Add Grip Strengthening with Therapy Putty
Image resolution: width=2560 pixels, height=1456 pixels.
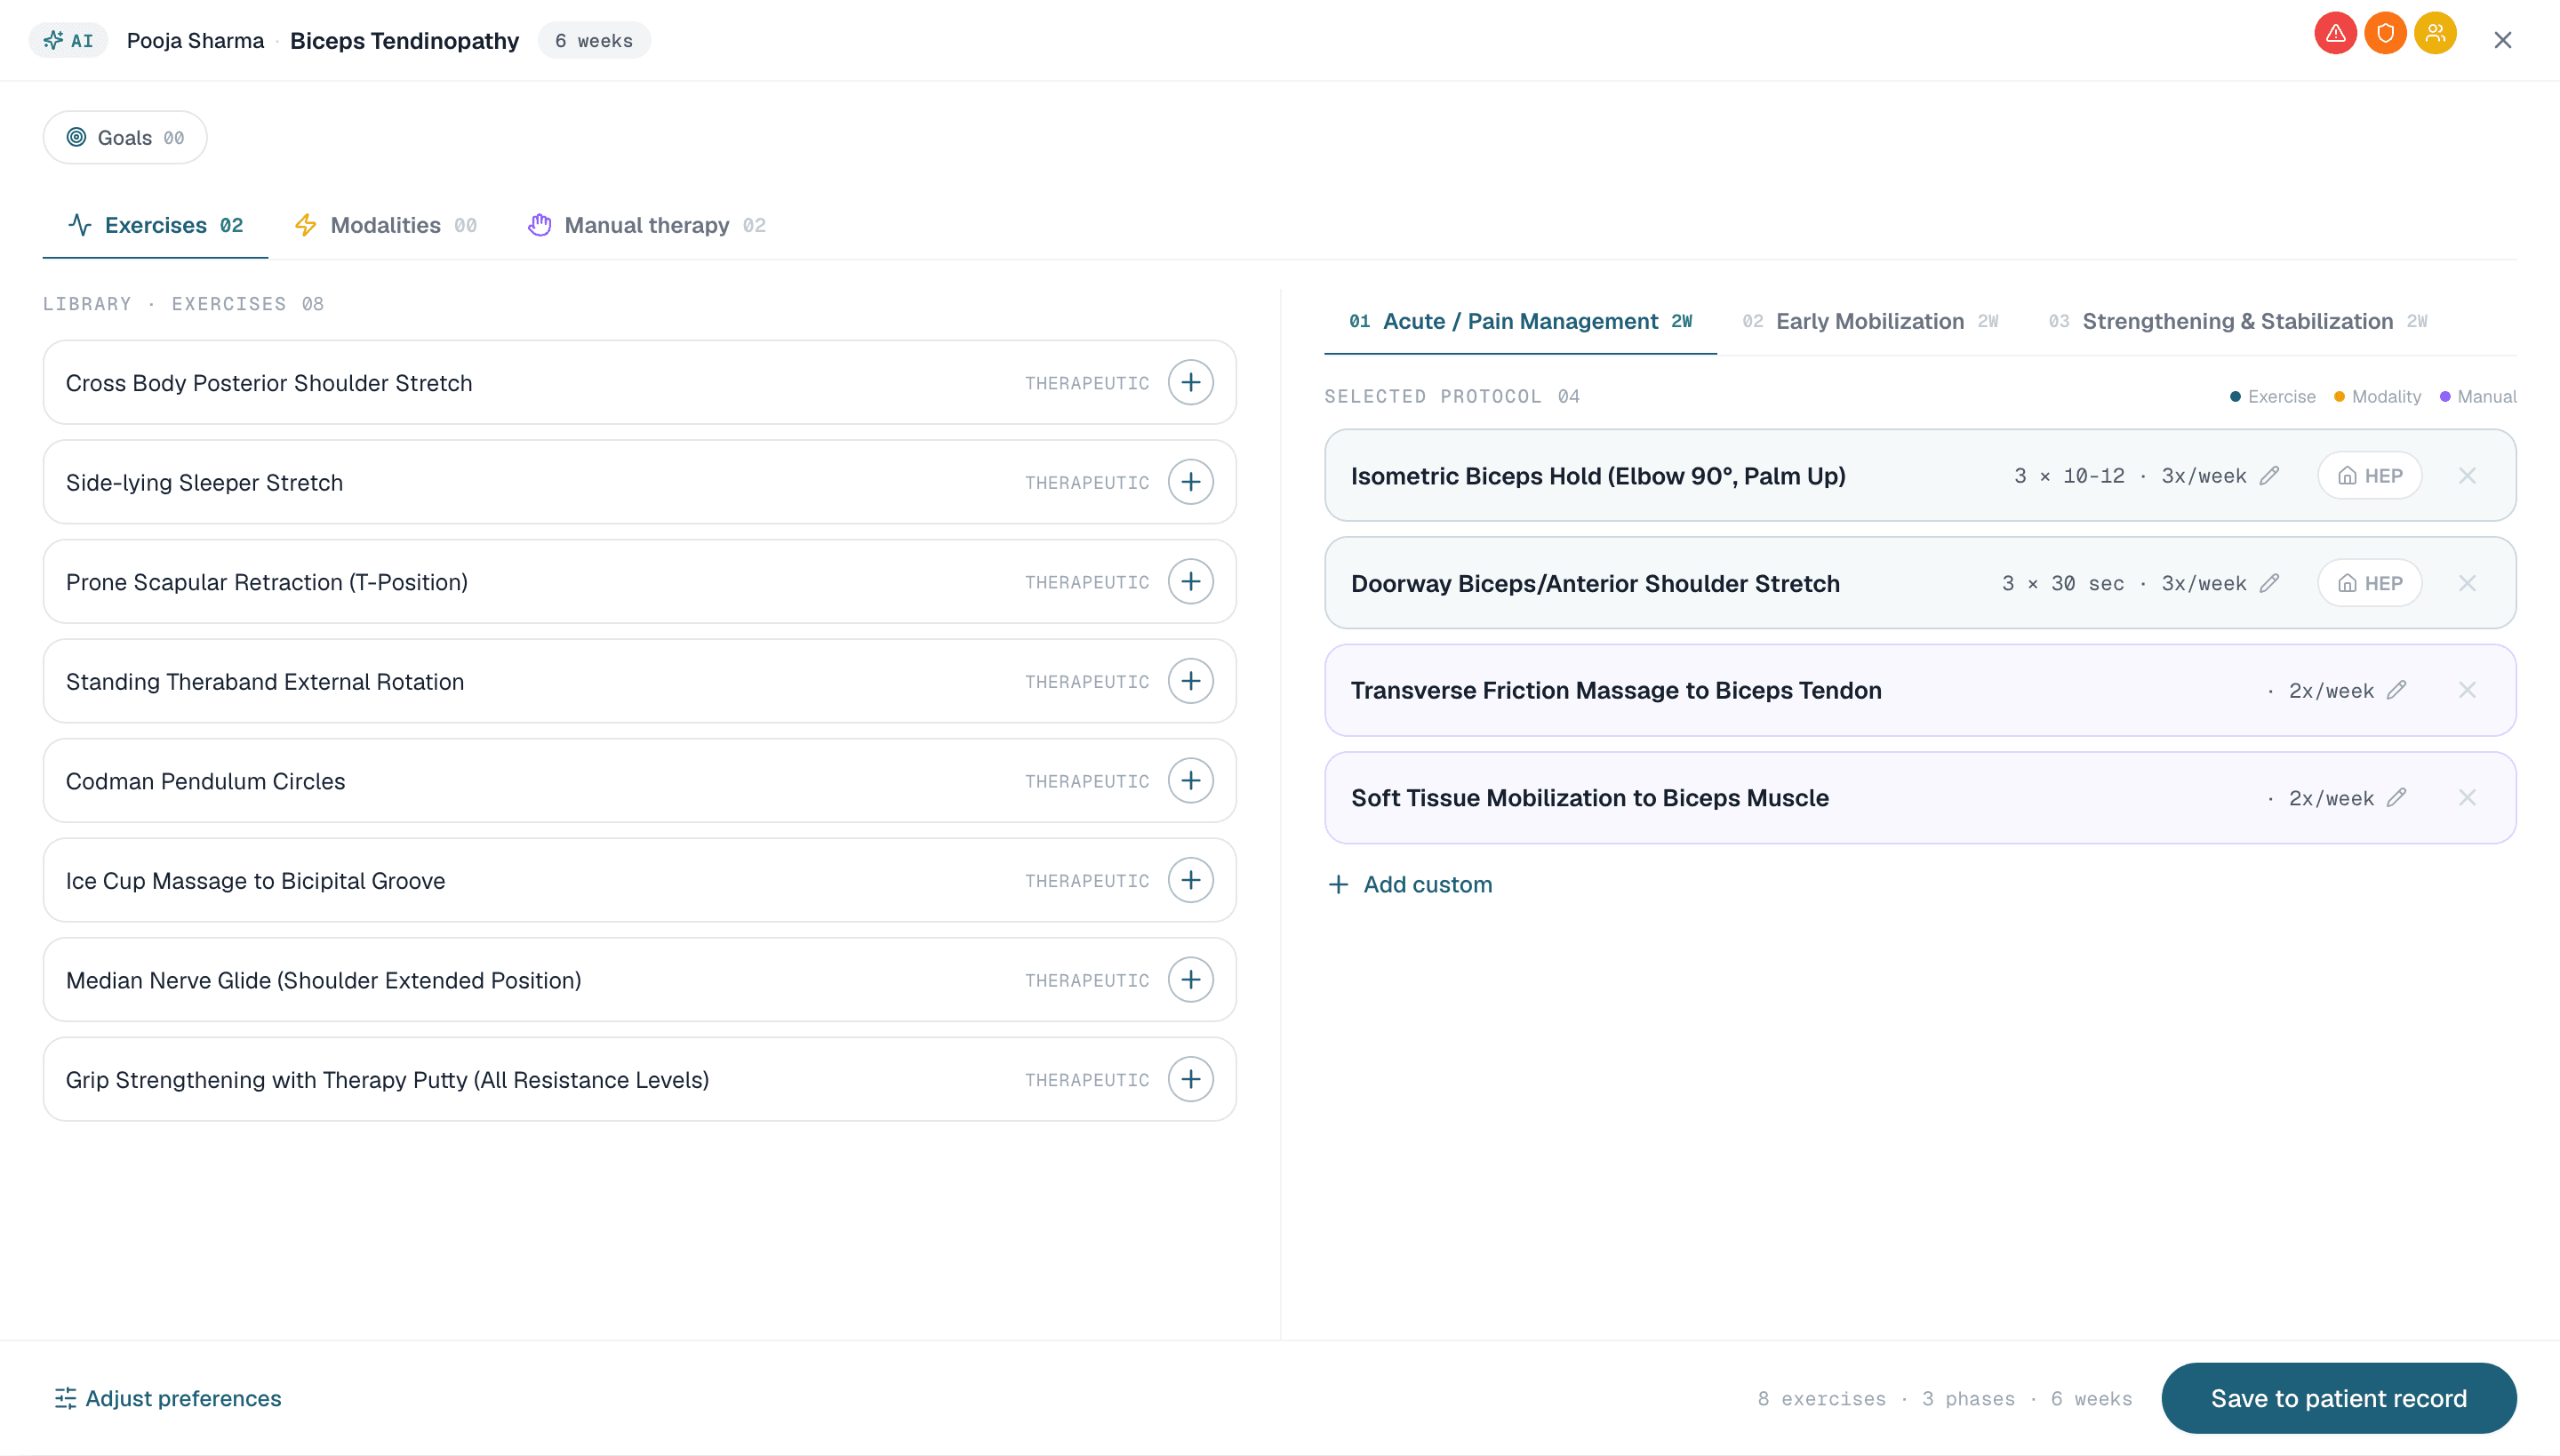click(x=1190, y=1079)
